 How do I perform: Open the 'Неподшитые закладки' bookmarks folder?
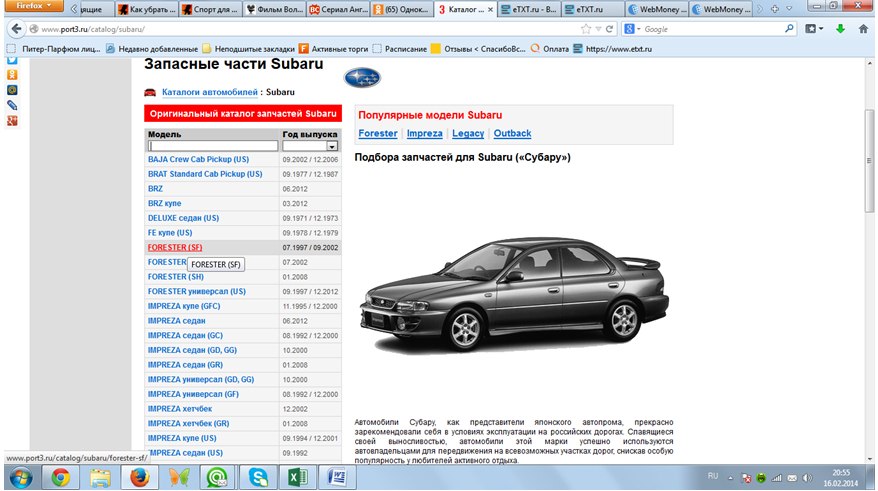click(248, 49)
